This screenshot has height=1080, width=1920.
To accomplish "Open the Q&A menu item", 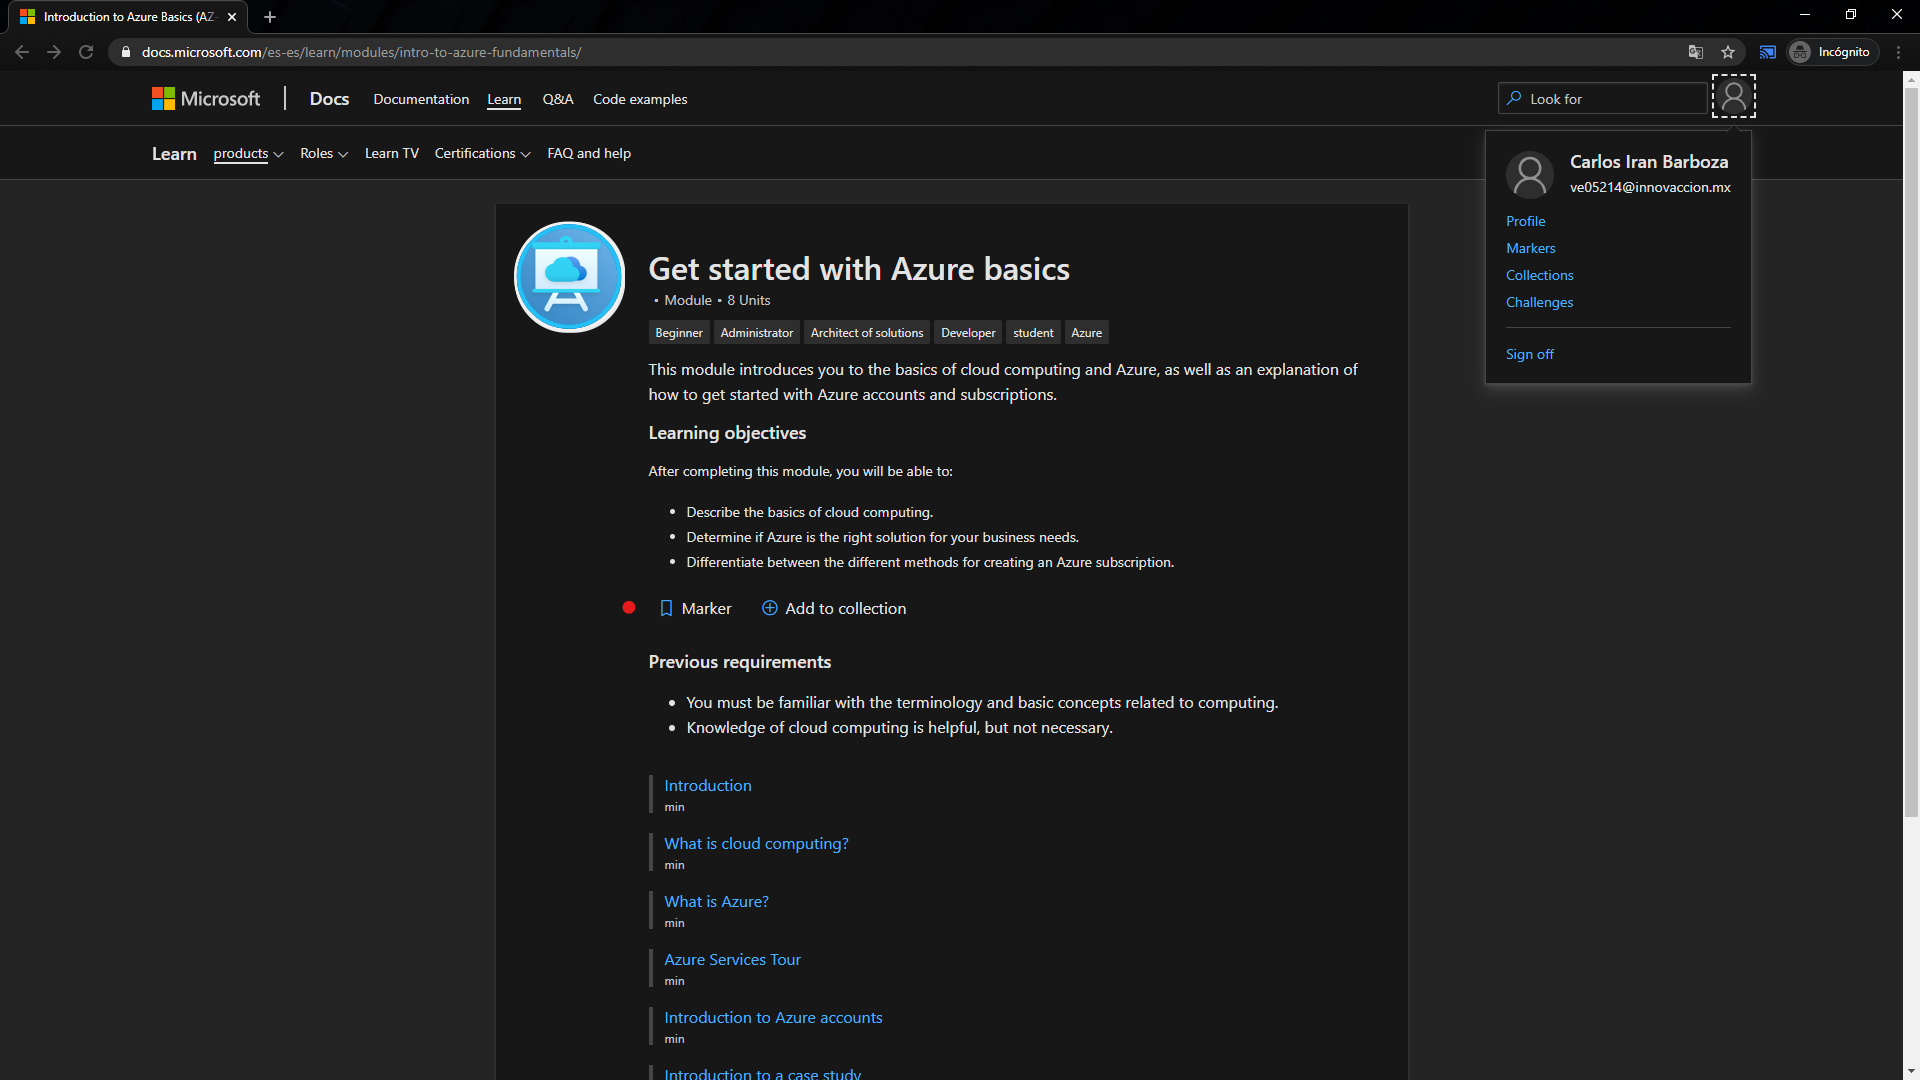I will click(558, 99).
